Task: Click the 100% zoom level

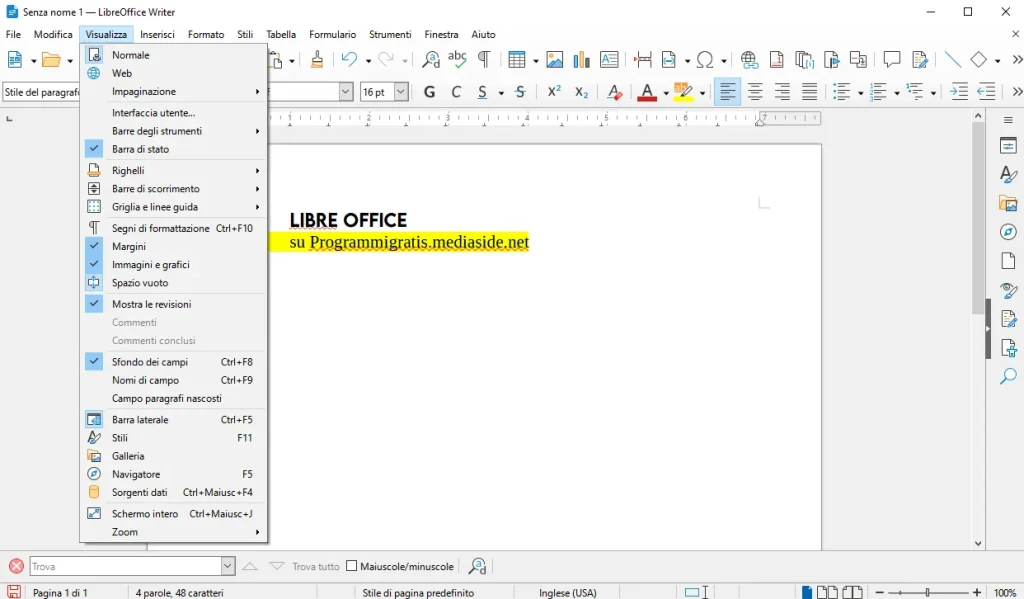Action: point(1004,592)
